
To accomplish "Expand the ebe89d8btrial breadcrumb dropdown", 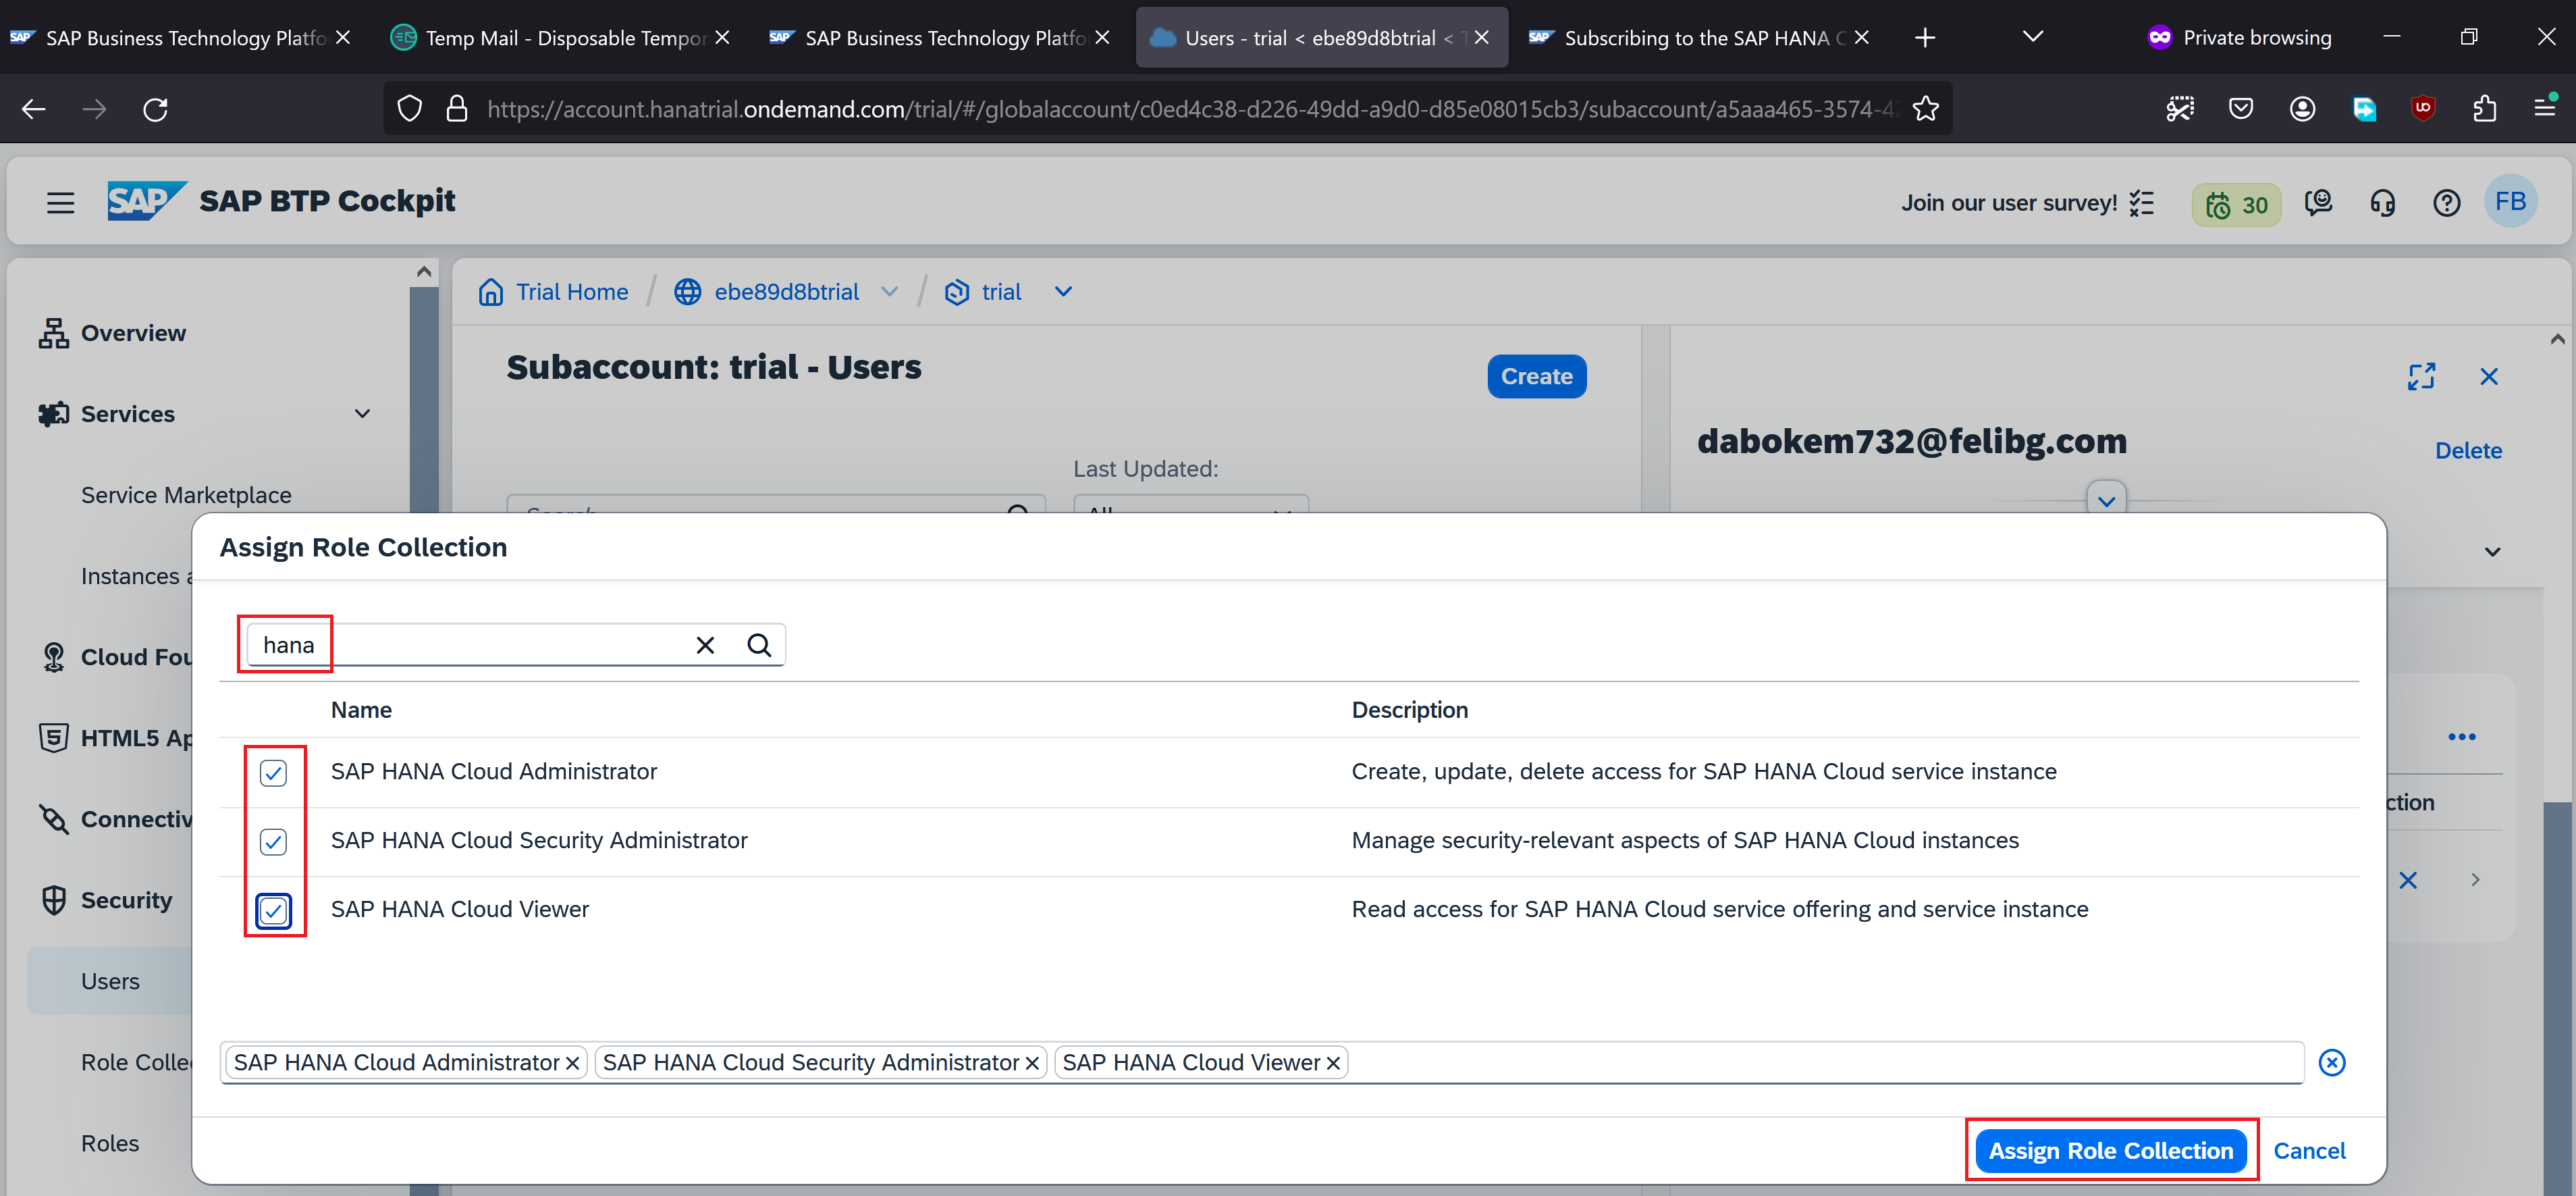I will 889,292.
